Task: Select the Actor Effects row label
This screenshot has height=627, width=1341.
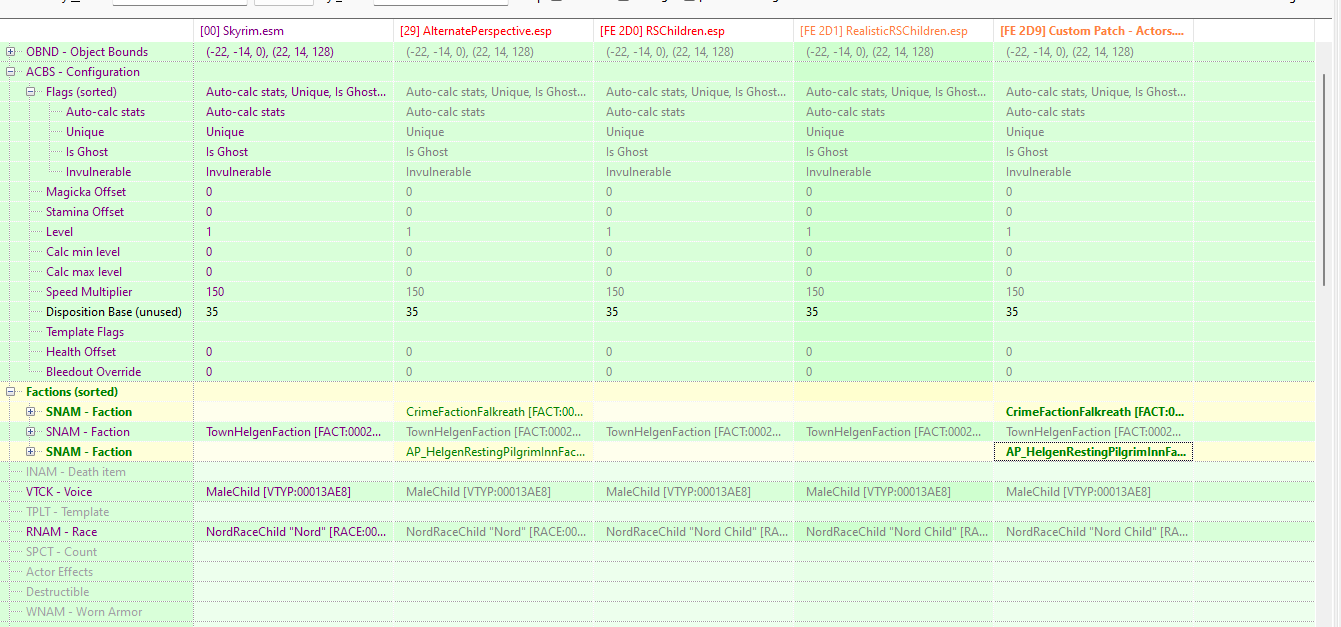Action: [59, 572]
